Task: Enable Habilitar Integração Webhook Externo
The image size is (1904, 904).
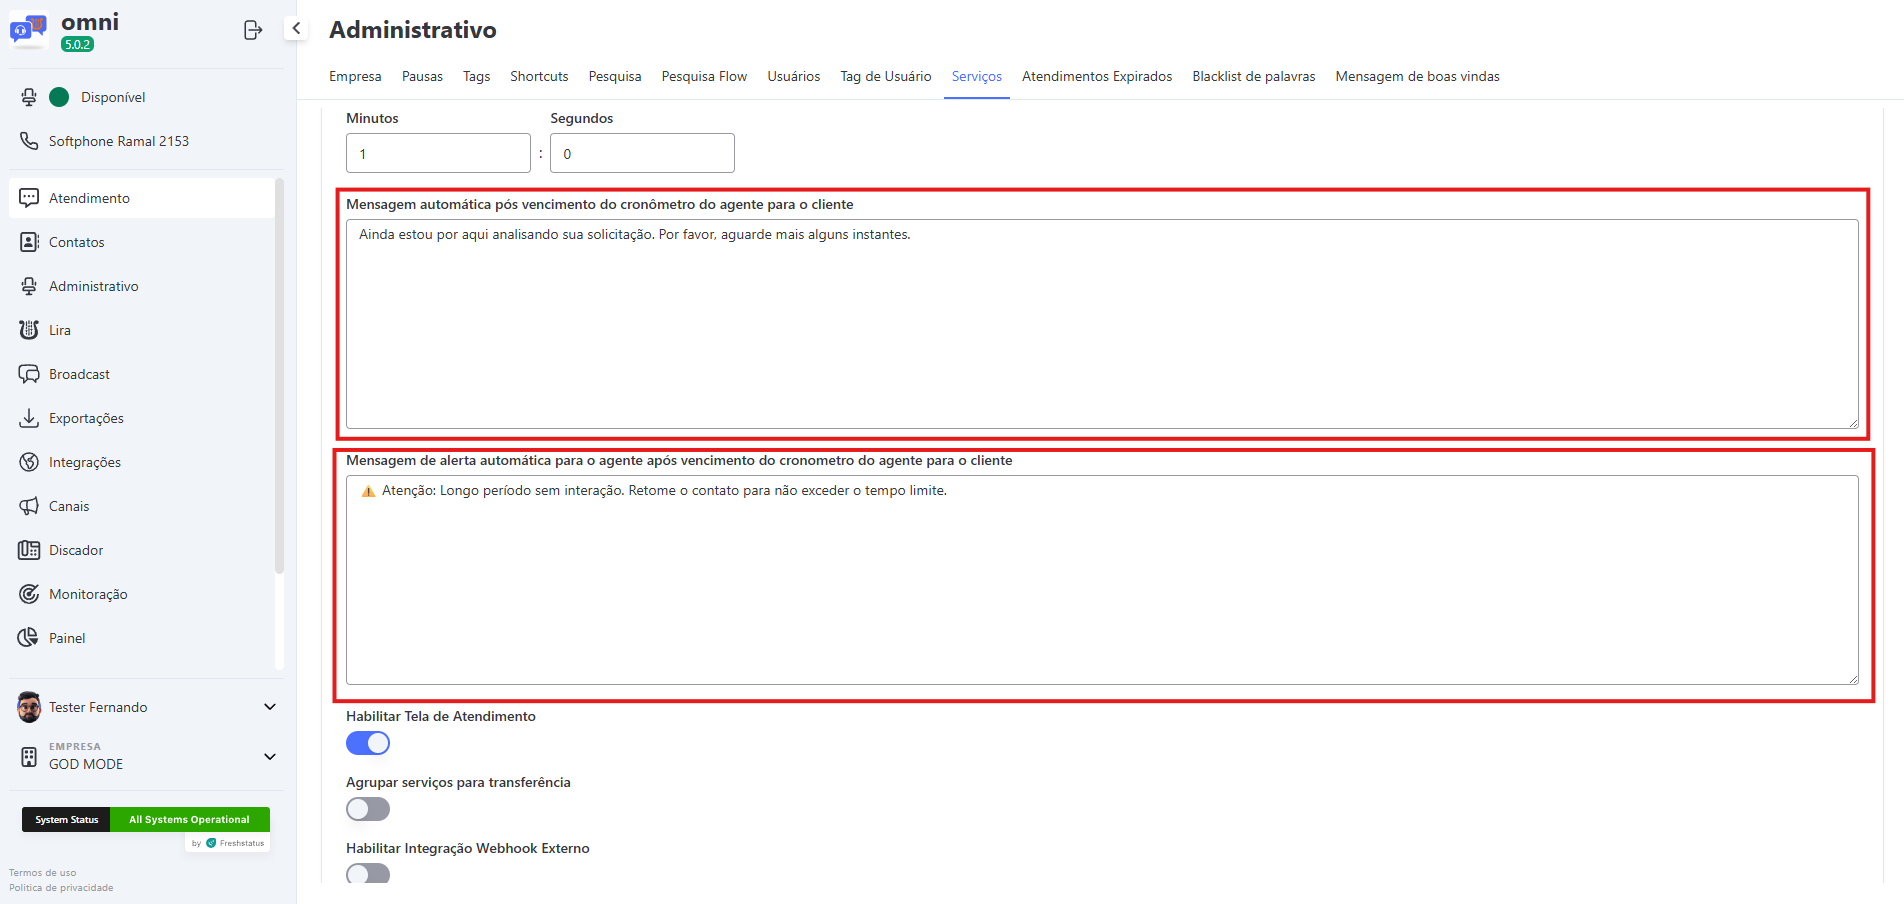Action: 367,873
